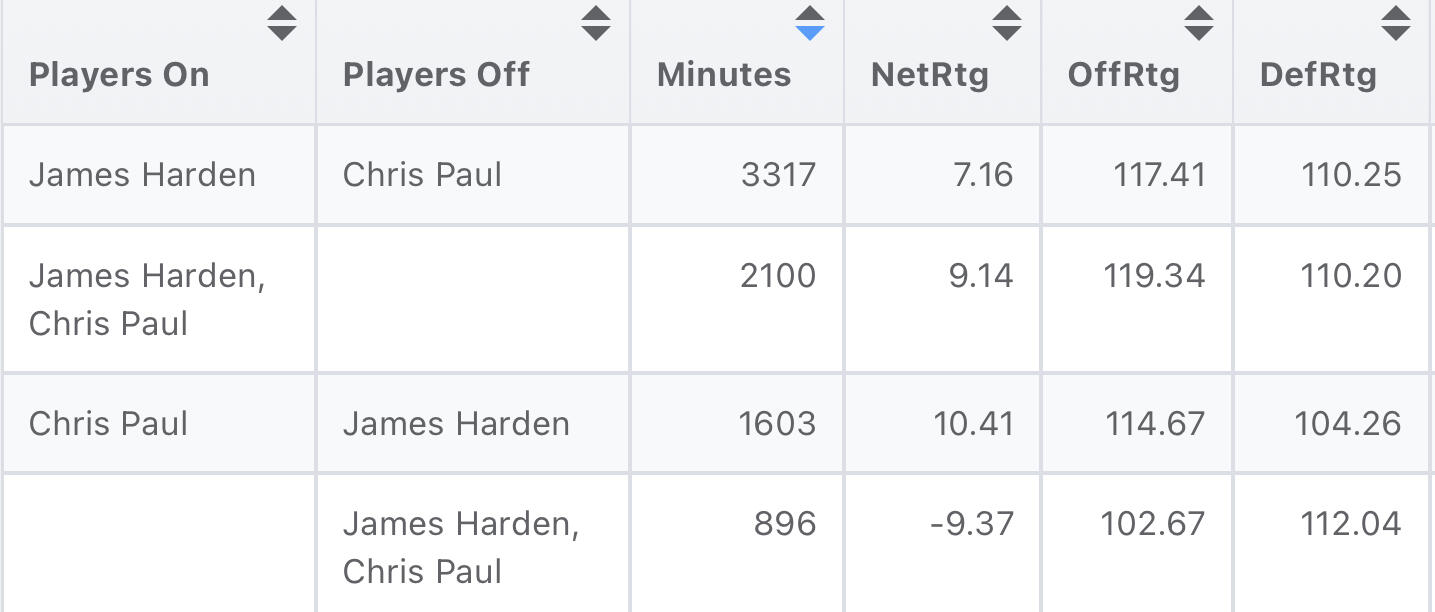1435x612 pixels.
Task: Sort table by Players On header text
Action: click(x=119, y=75)
